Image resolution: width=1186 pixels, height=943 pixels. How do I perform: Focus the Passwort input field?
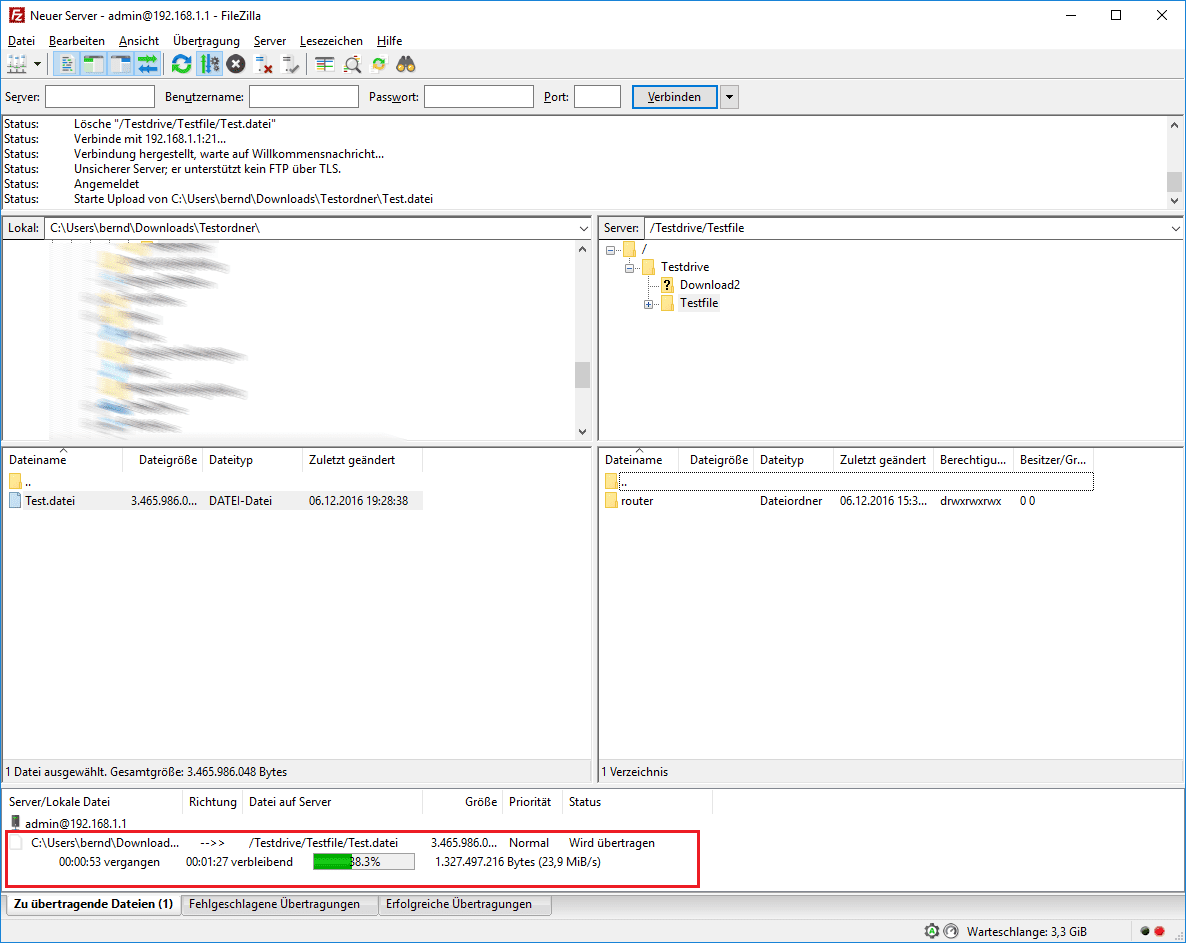479,97
